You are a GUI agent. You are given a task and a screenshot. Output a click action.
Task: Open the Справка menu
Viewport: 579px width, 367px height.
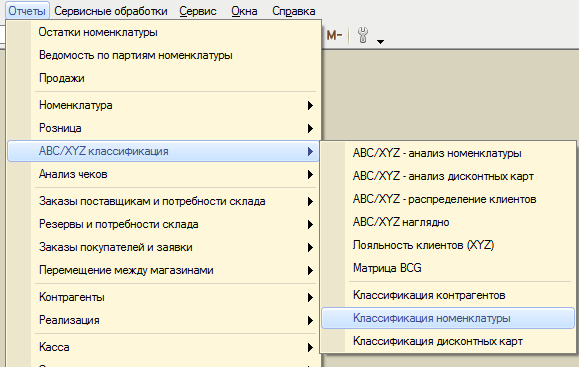click(294, 11)
